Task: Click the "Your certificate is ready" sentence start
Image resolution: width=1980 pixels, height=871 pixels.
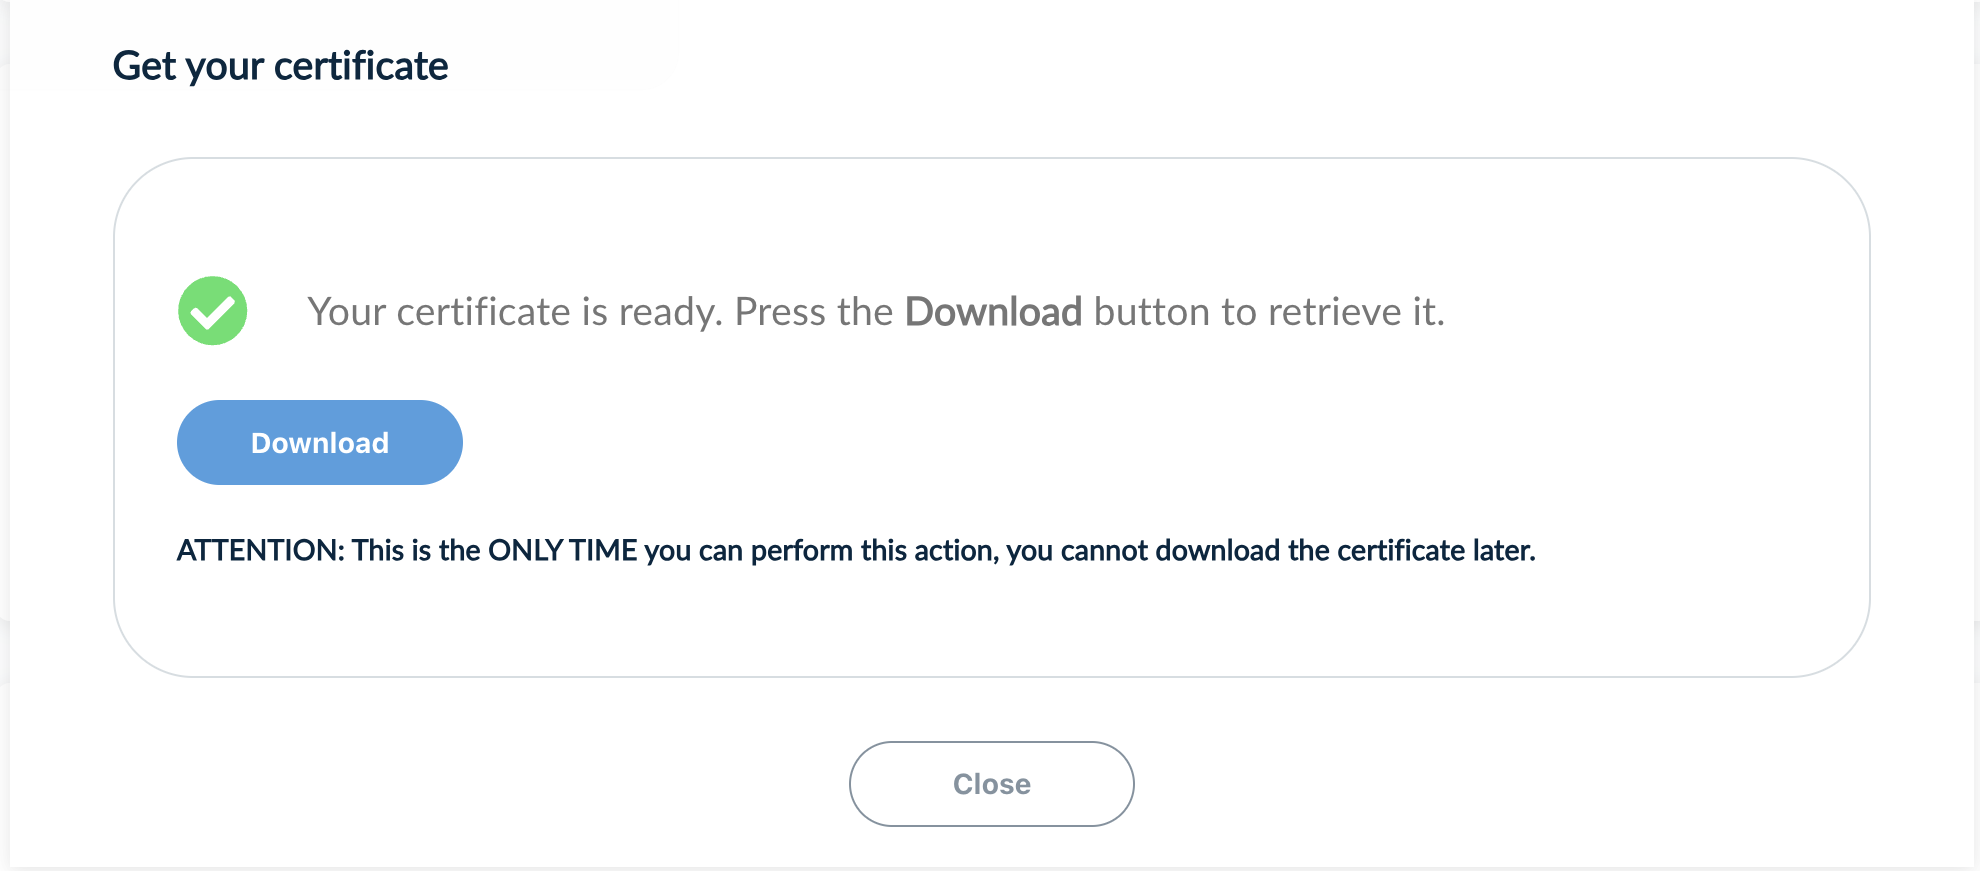Action: (x=440, y=312)
